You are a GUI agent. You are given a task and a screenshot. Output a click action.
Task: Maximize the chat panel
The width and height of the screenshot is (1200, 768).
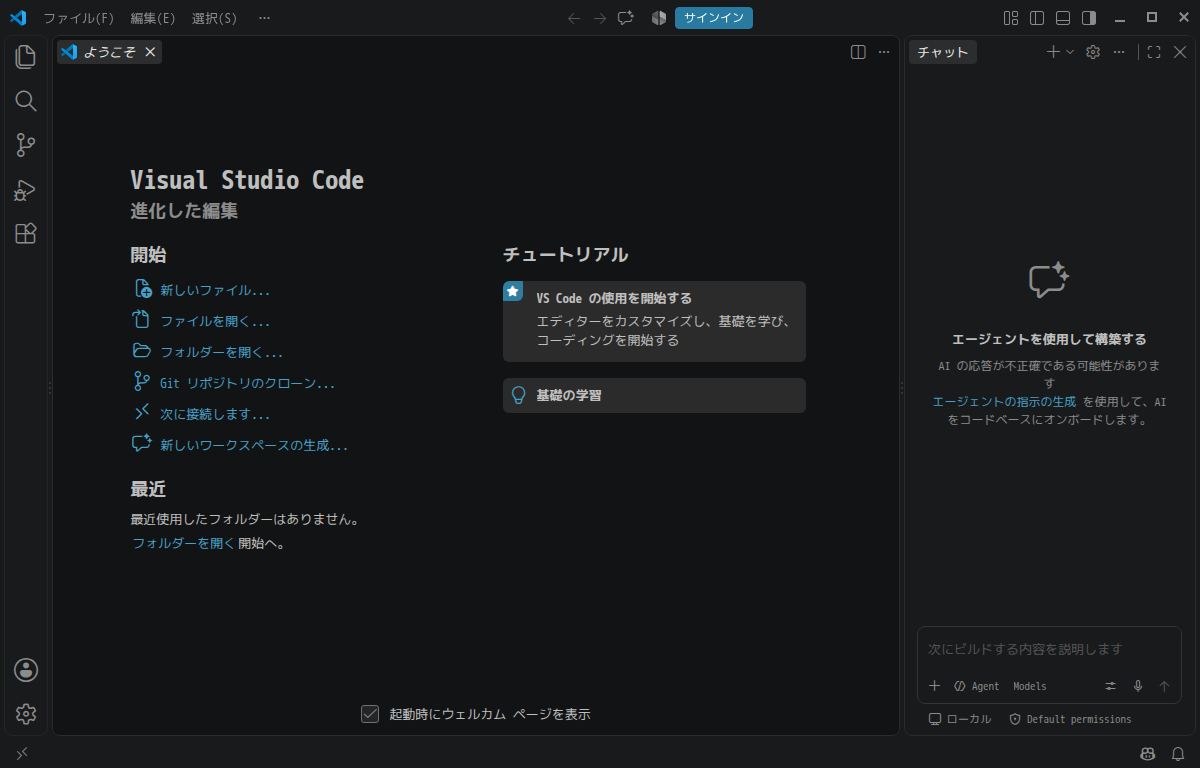click(1154, 52)
